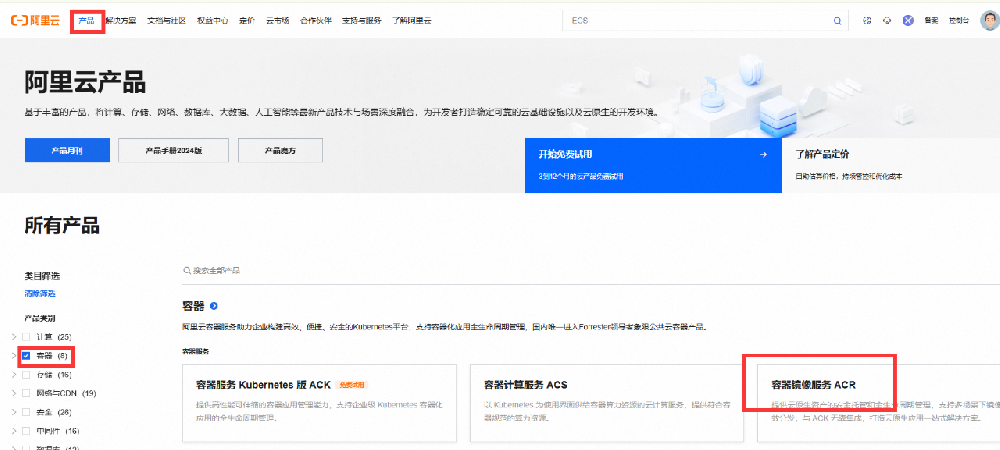The width and height of the screenshot is (1000, 450).
Task: Check the 中间件 (16) category checkbox
Action: tap(26, 432)
